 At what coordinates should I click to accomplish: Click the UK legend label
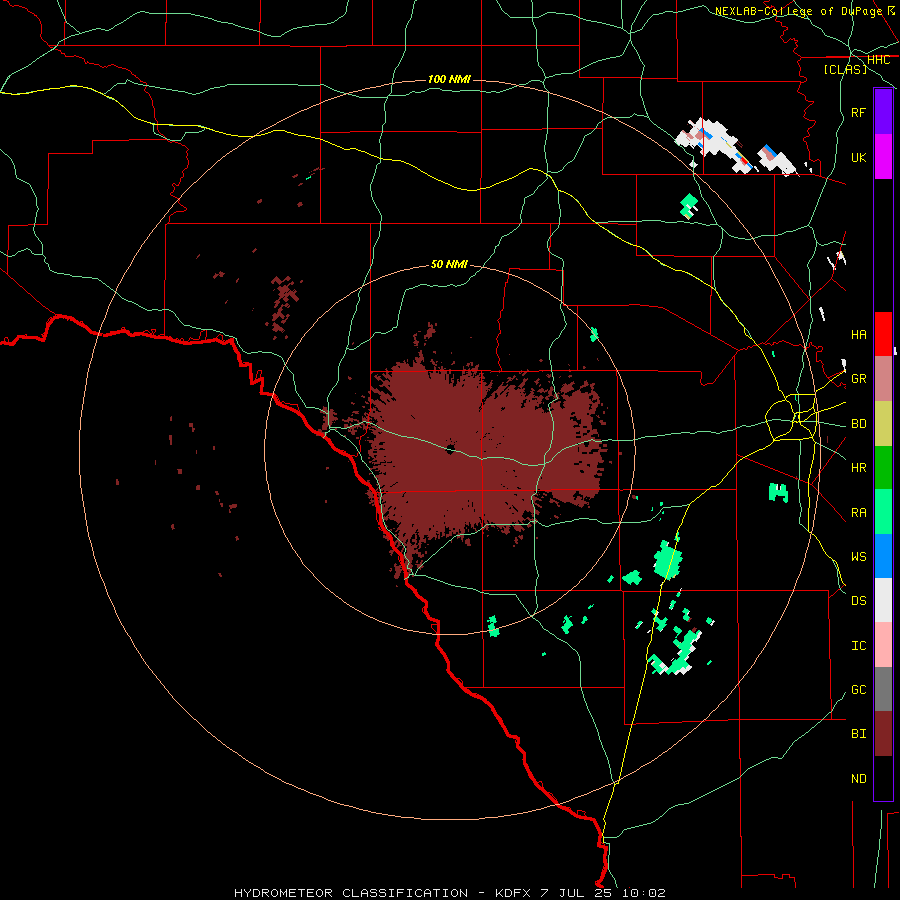859,157
